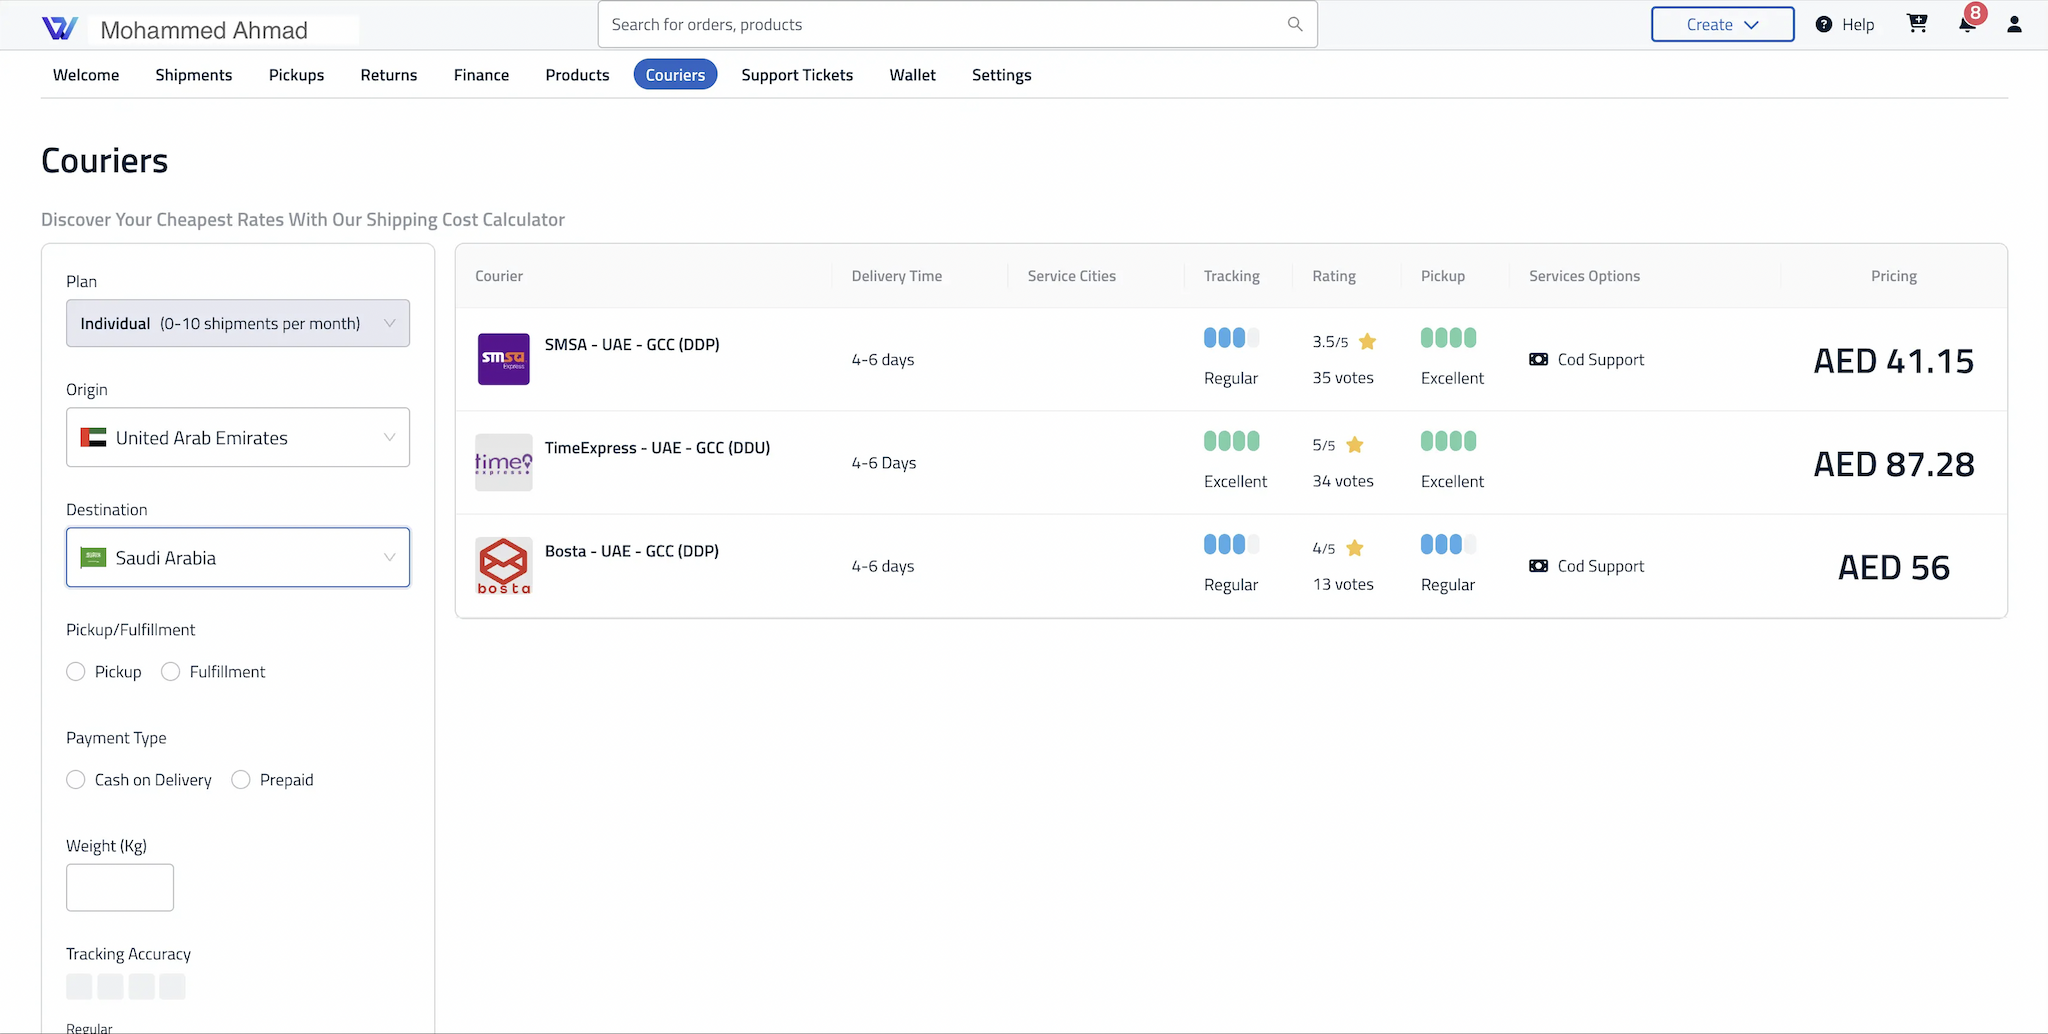Open the Destination Saudi Arabia dropdown

point(238,557)
